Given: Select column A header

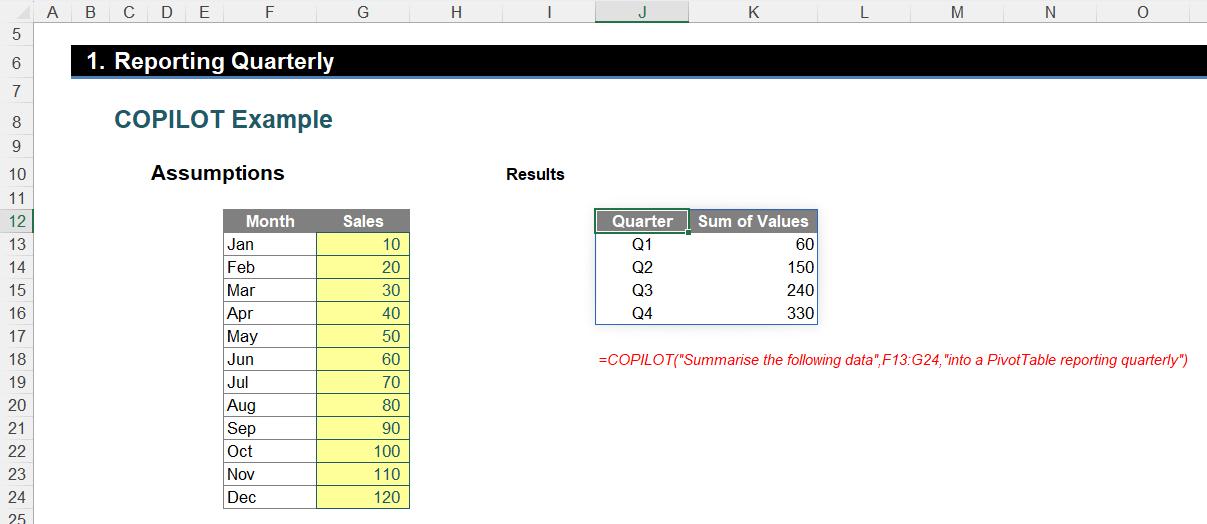Looking at the screenshot, I should 52,12.
